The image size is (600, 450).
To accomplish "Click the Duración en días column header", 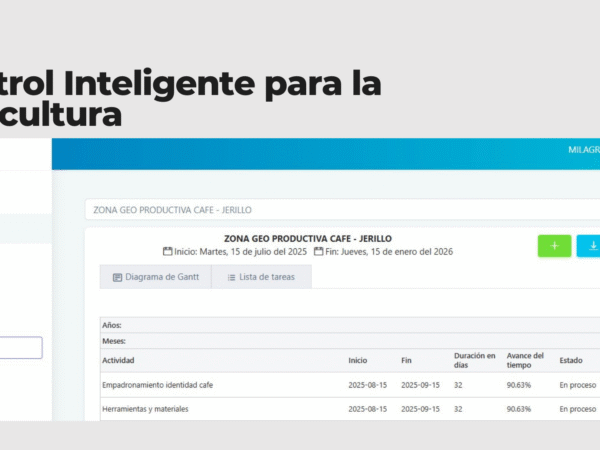I will pyautogui.click(x=474, y=360).
